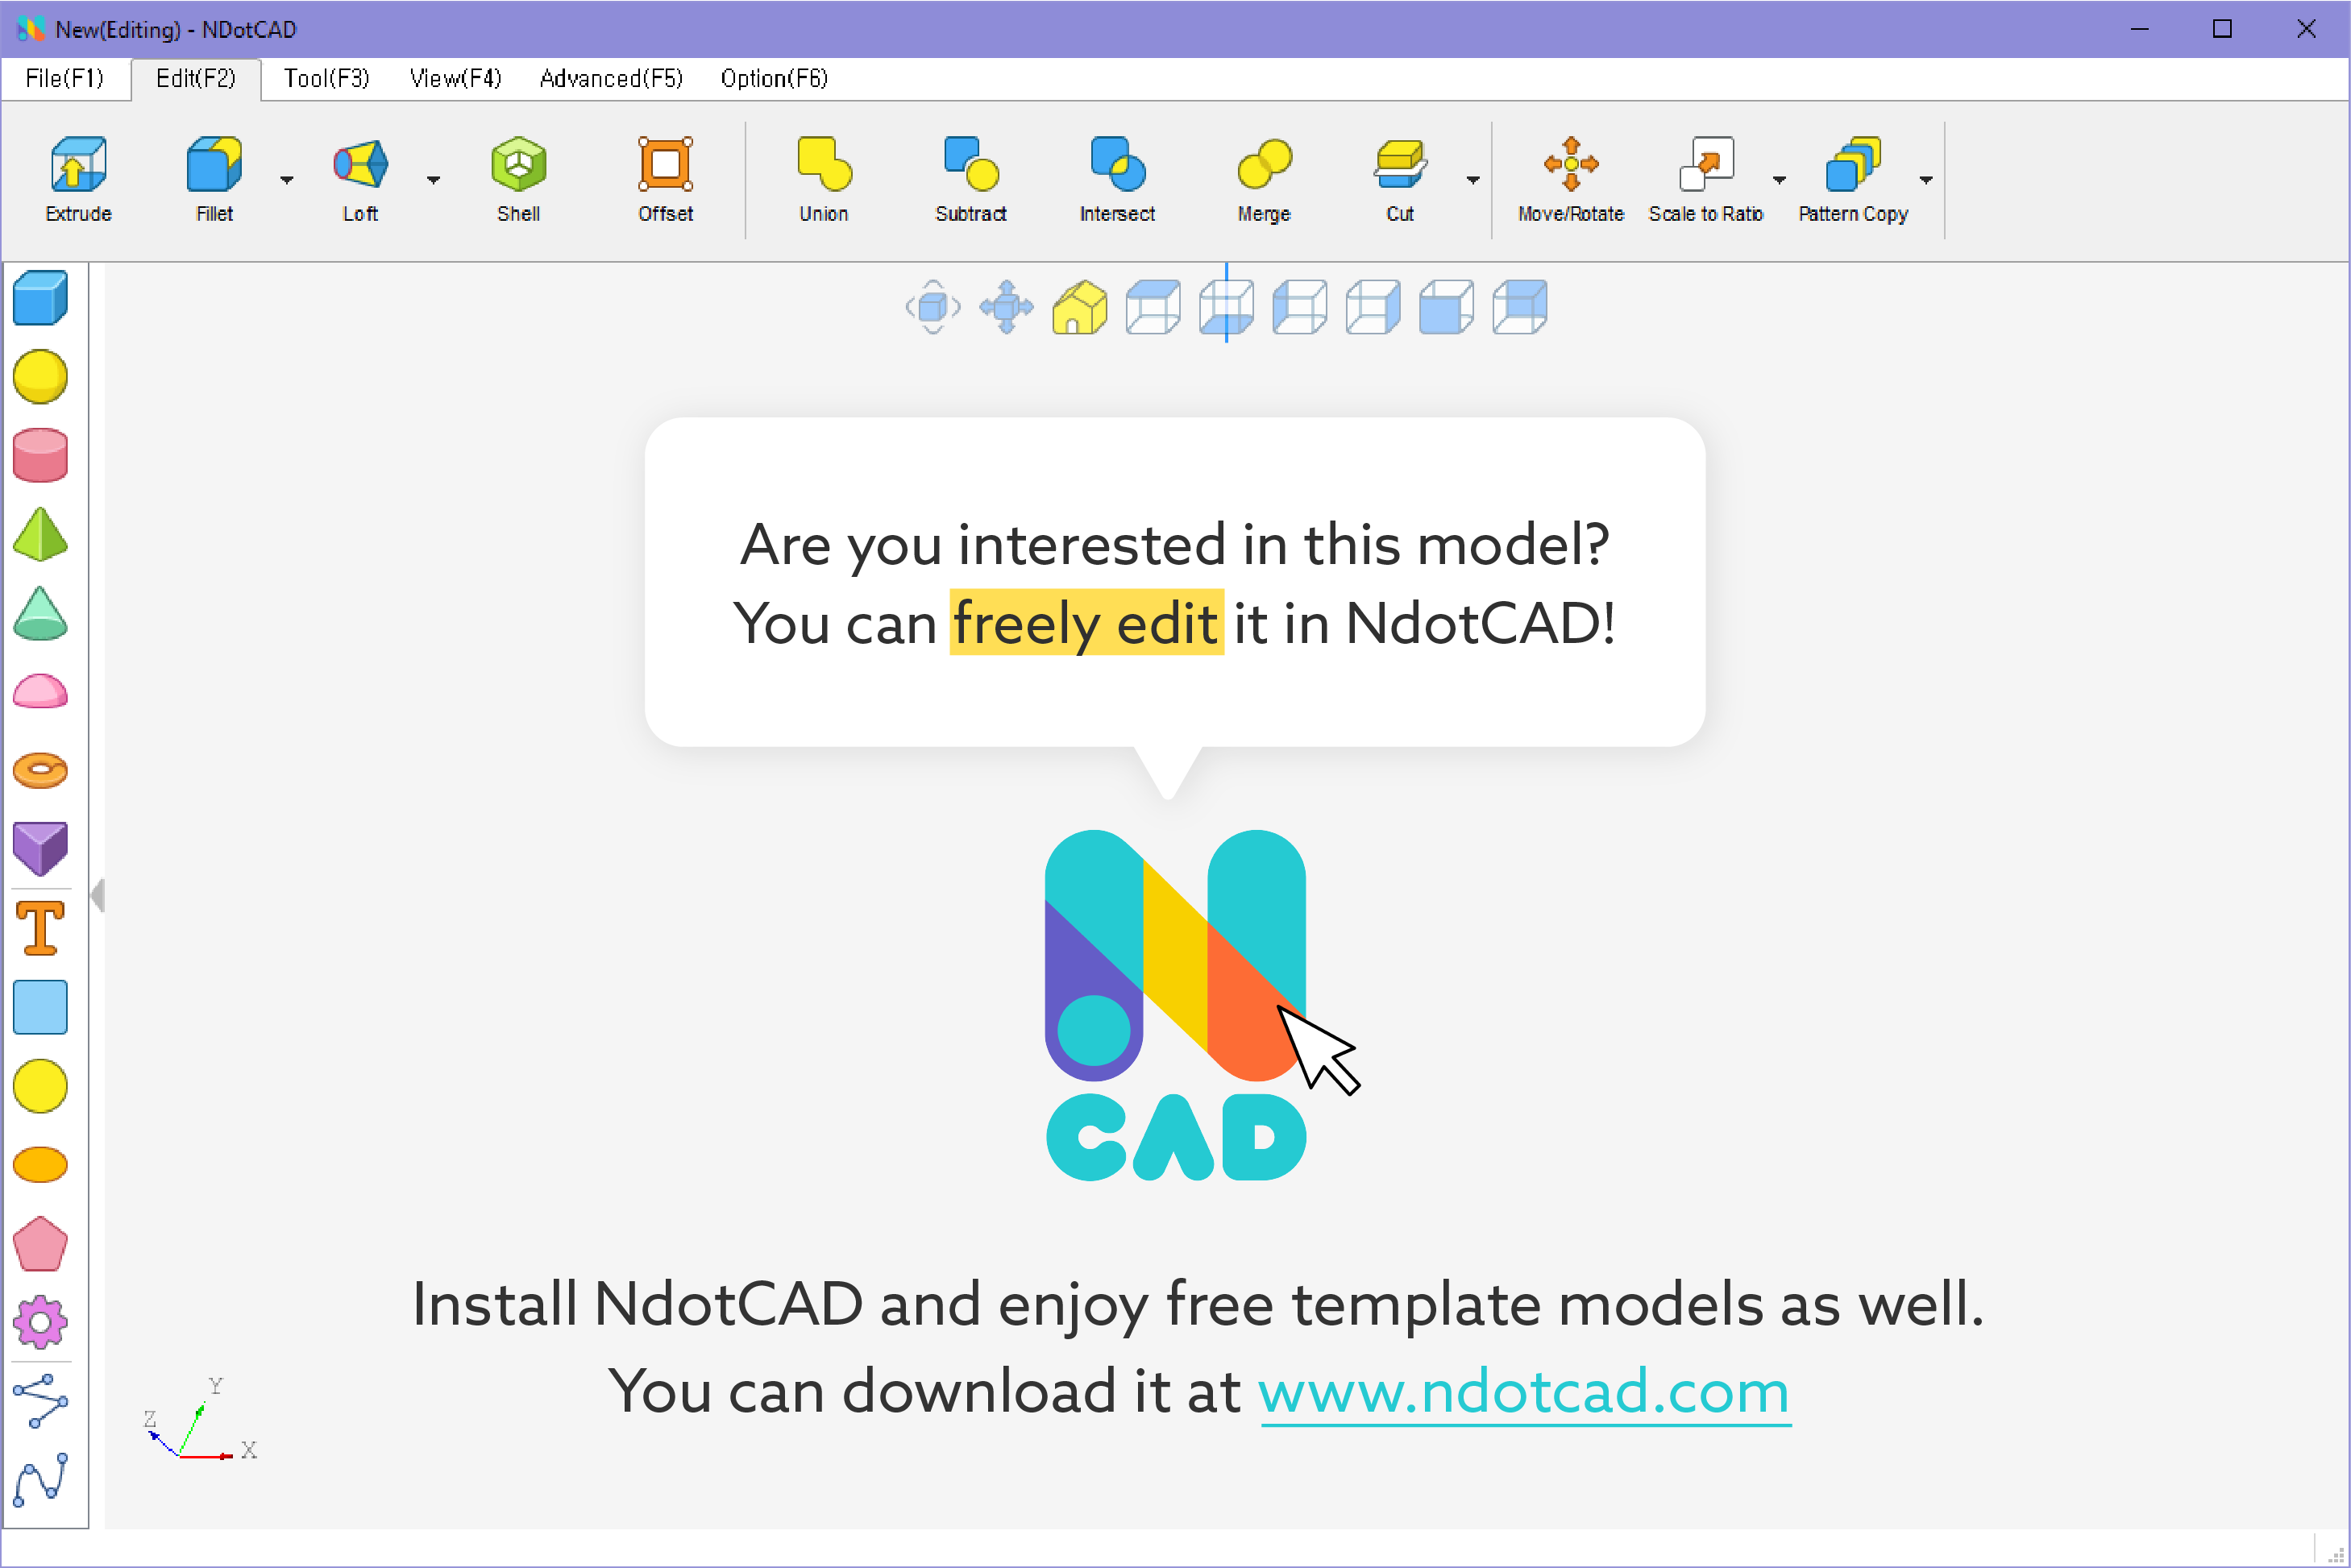Click the orbit view icon
Viewport: 2351px width, 1568px height.
pos(933,307)
